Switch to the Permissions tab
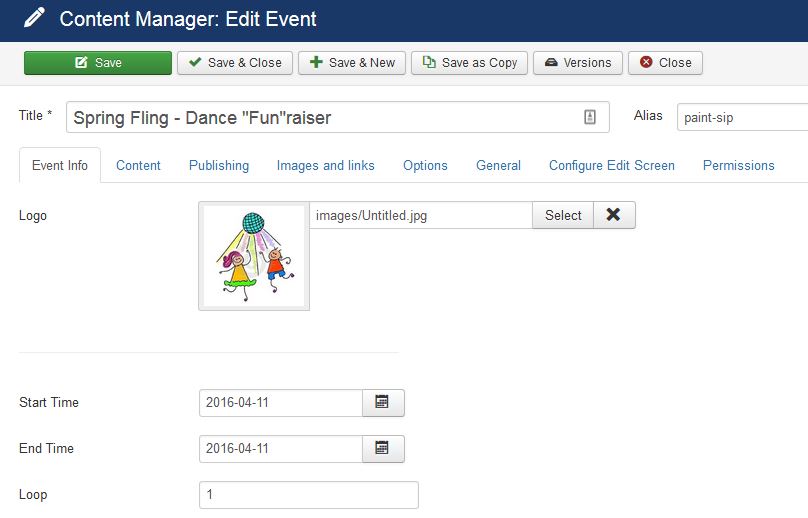Viewport: 808px width, 518px height. coord(739,165)
